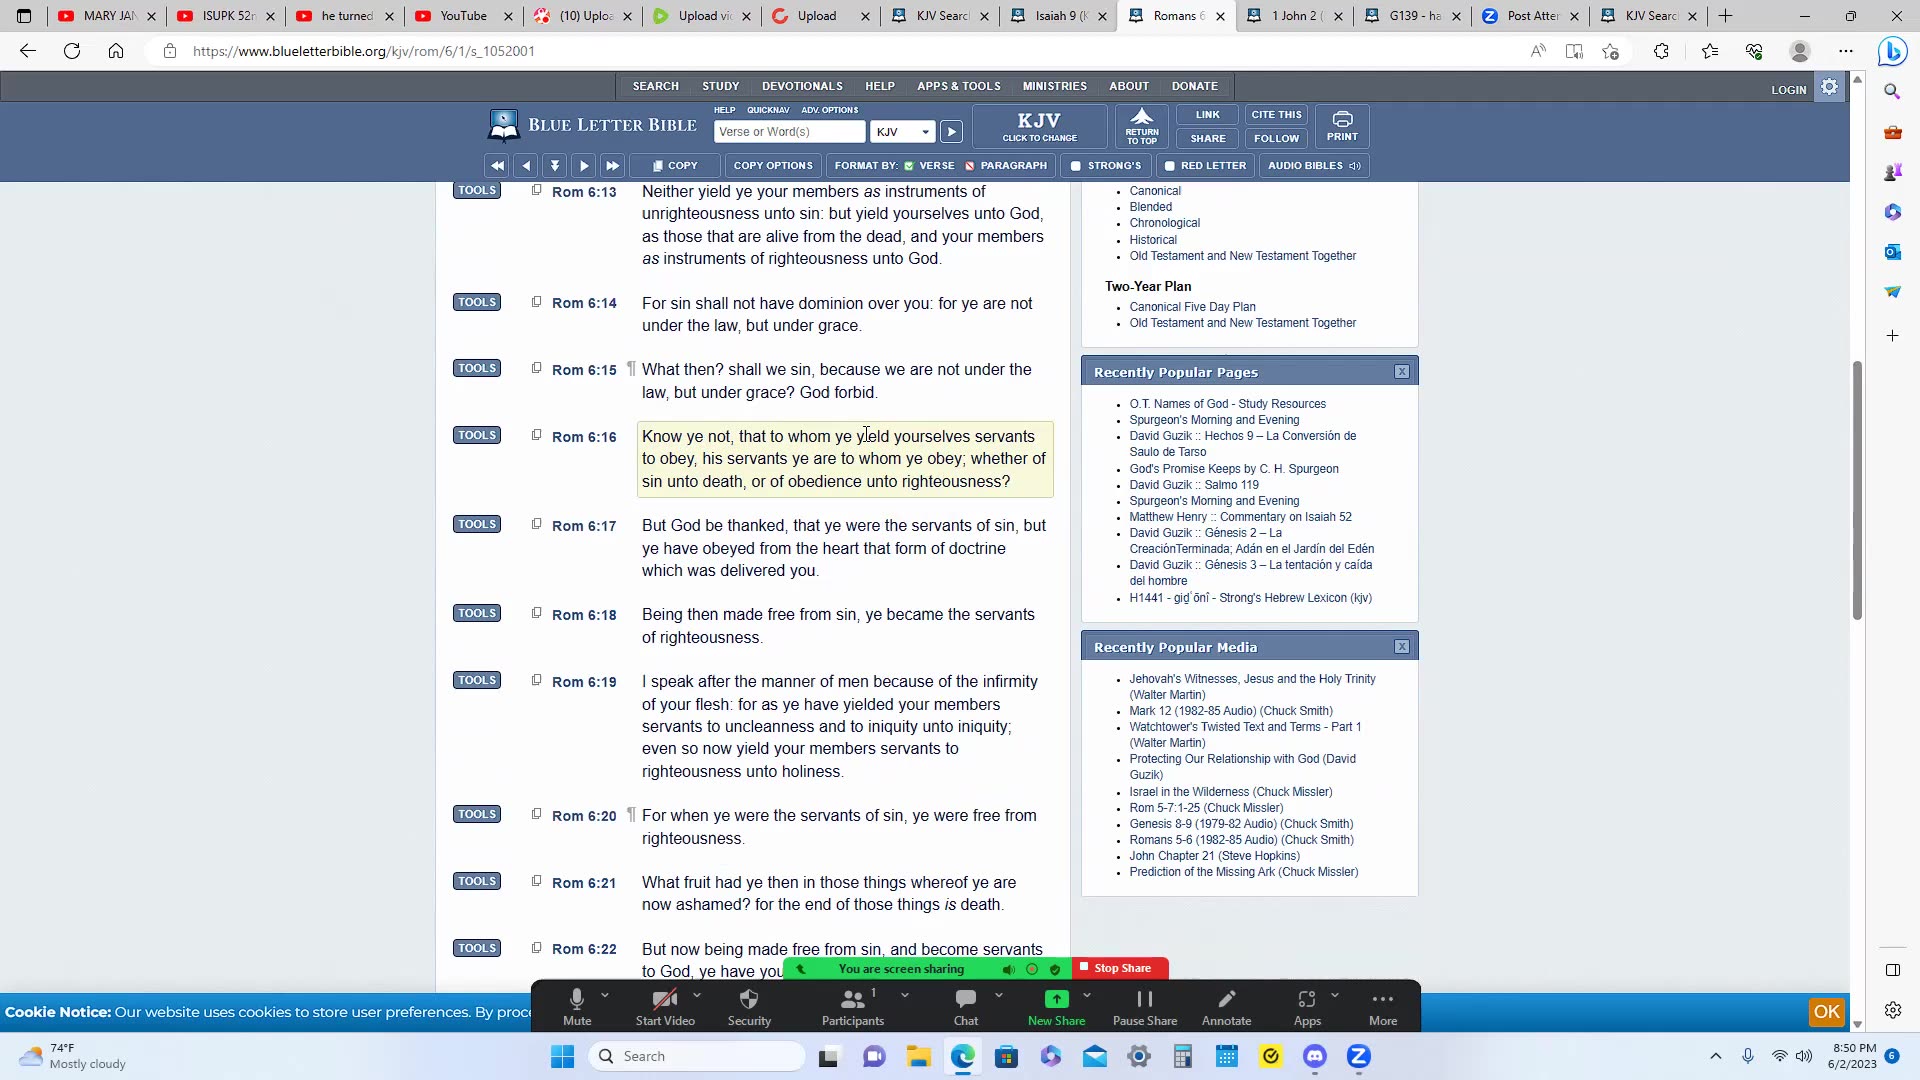
Task: Click the copy icon beside Rom 6:16
Action: (536, 435)
